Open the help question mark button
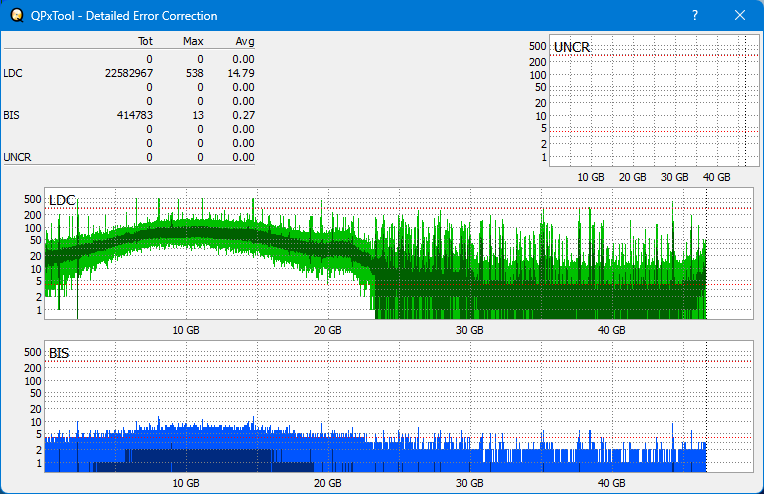 click(x=695, y=16)
